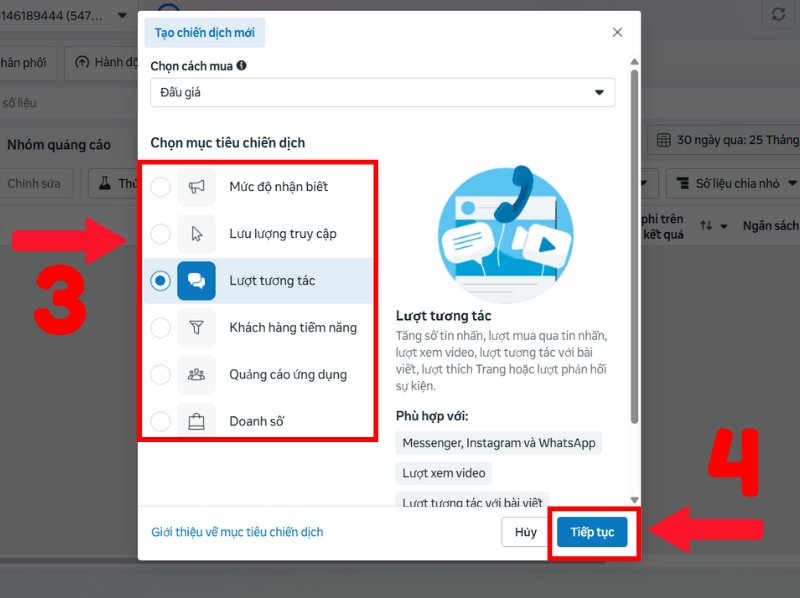The width and height of the screenshot is (800, 598).
Task: Click the Hành động upload icon in background
Action: (82, 62)
